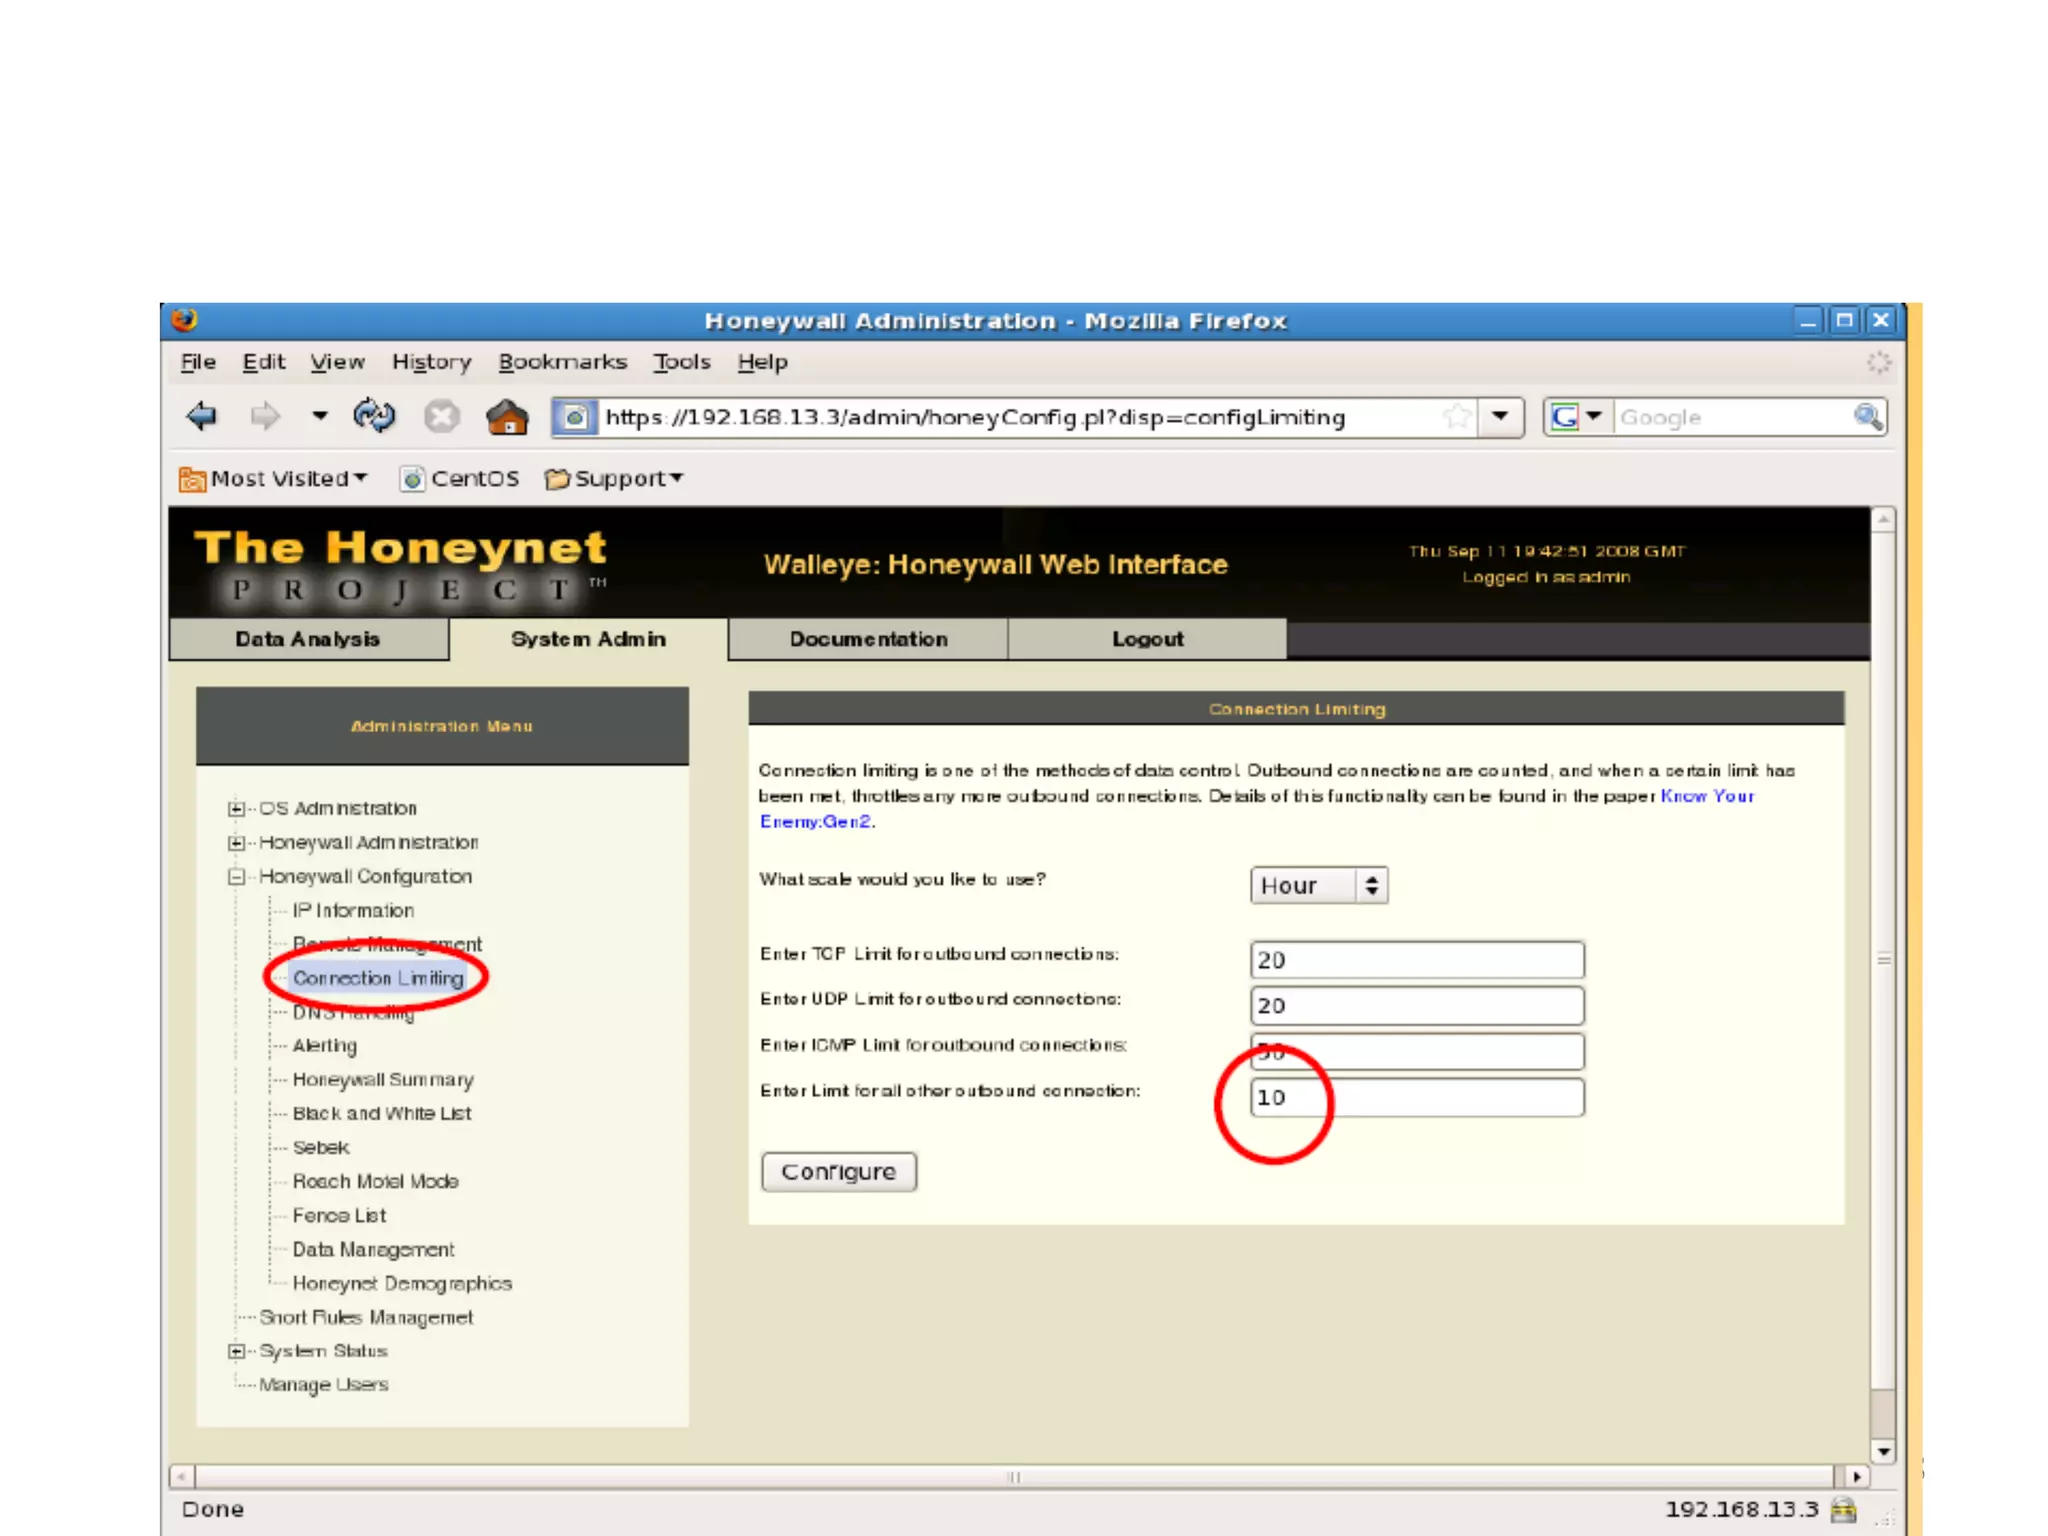Viewport: 2048px width, 1536px height.
Task: Click the Stop loading icon
Action: 441,416
